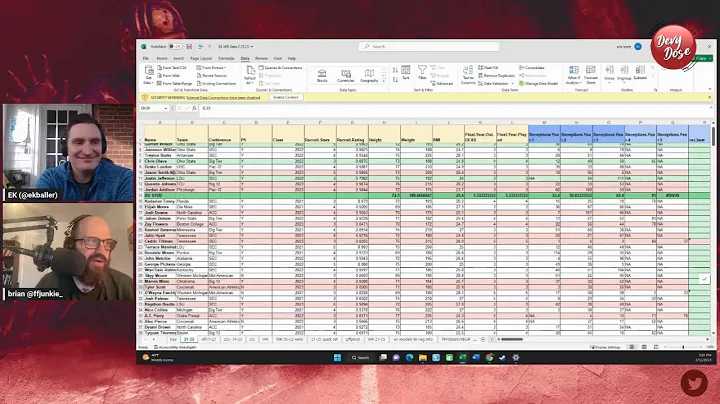Screen dimensions: 720x404
Task: Click the Enable Content button
Action: tap(286, 97)
